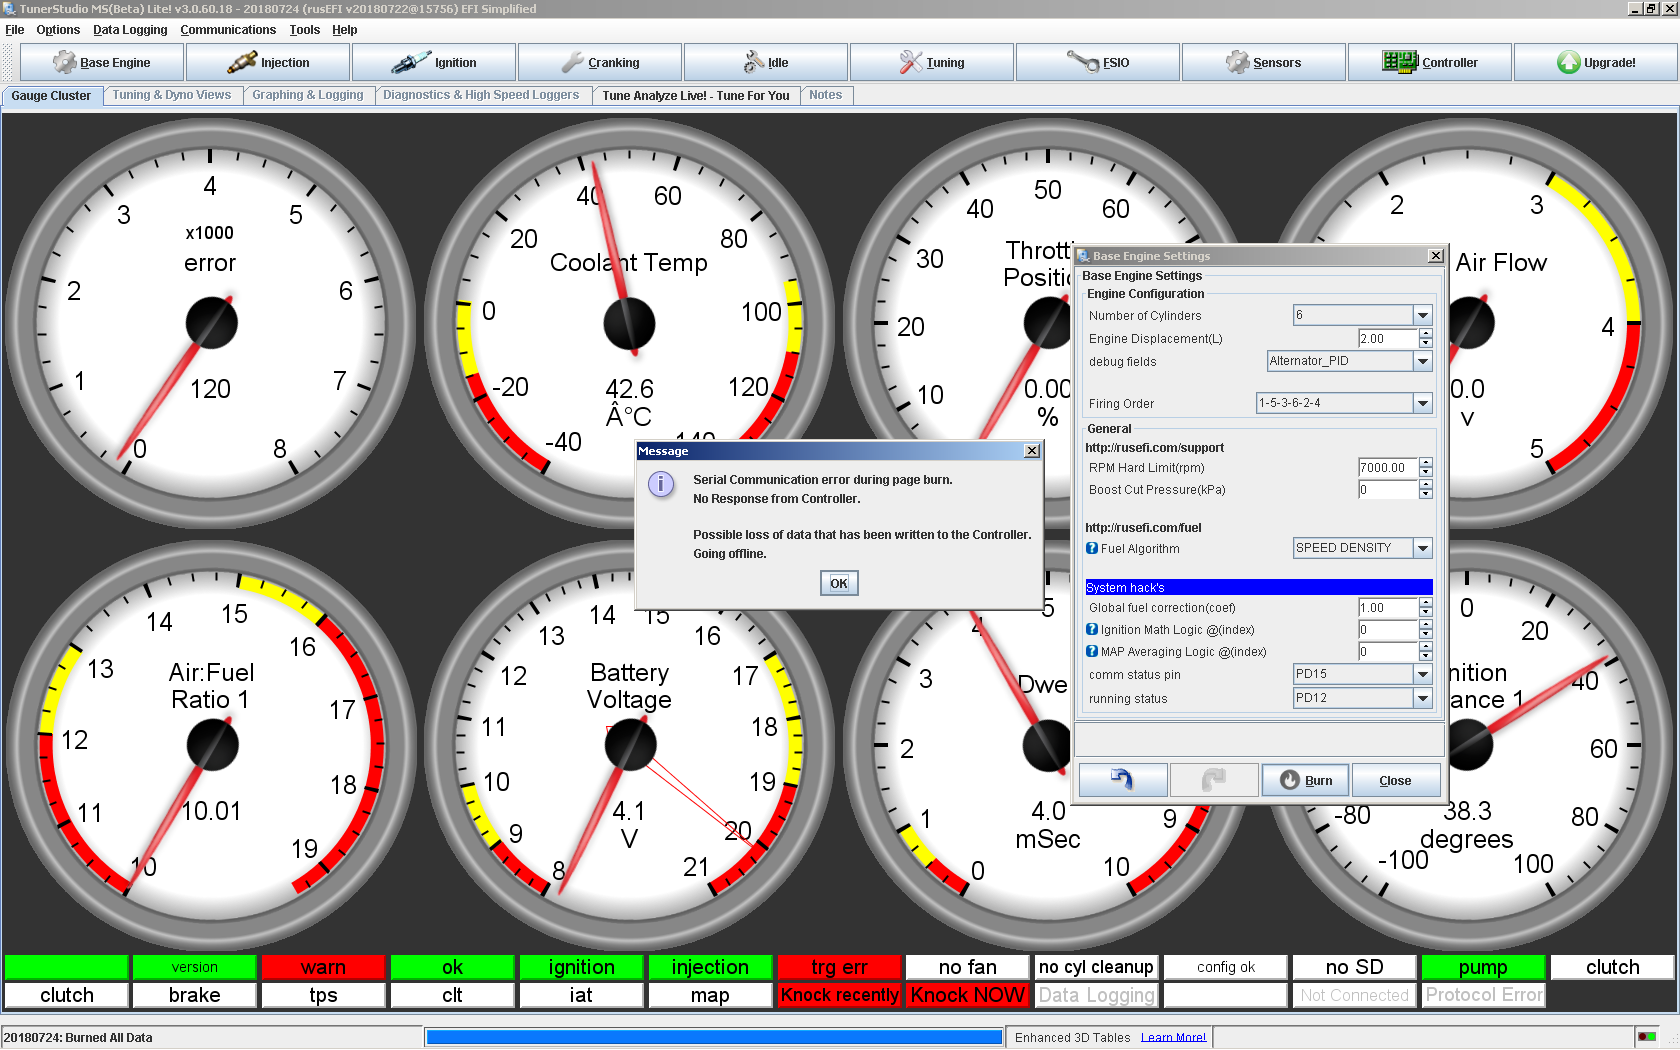Click the blue progress bar in status bar
Screen dimensions: 1680x1050
pos(714,1037)
